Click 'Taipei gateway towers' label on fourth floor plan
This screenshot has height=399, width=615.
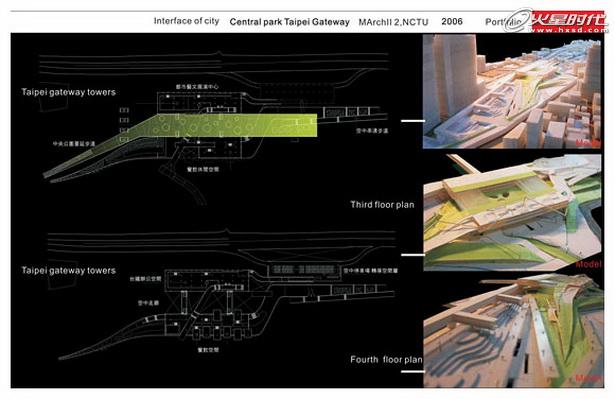[69, 270]
